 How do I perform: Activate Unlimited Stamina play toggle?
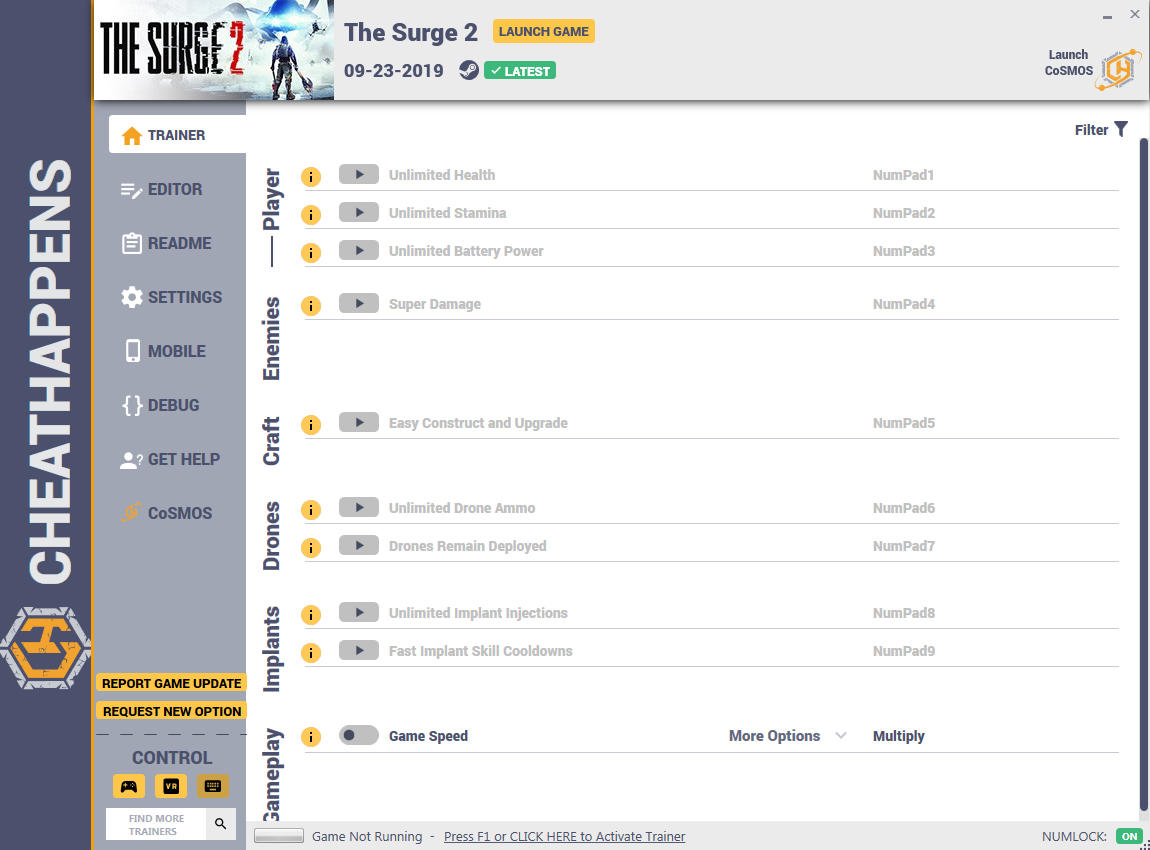point(359,213)
